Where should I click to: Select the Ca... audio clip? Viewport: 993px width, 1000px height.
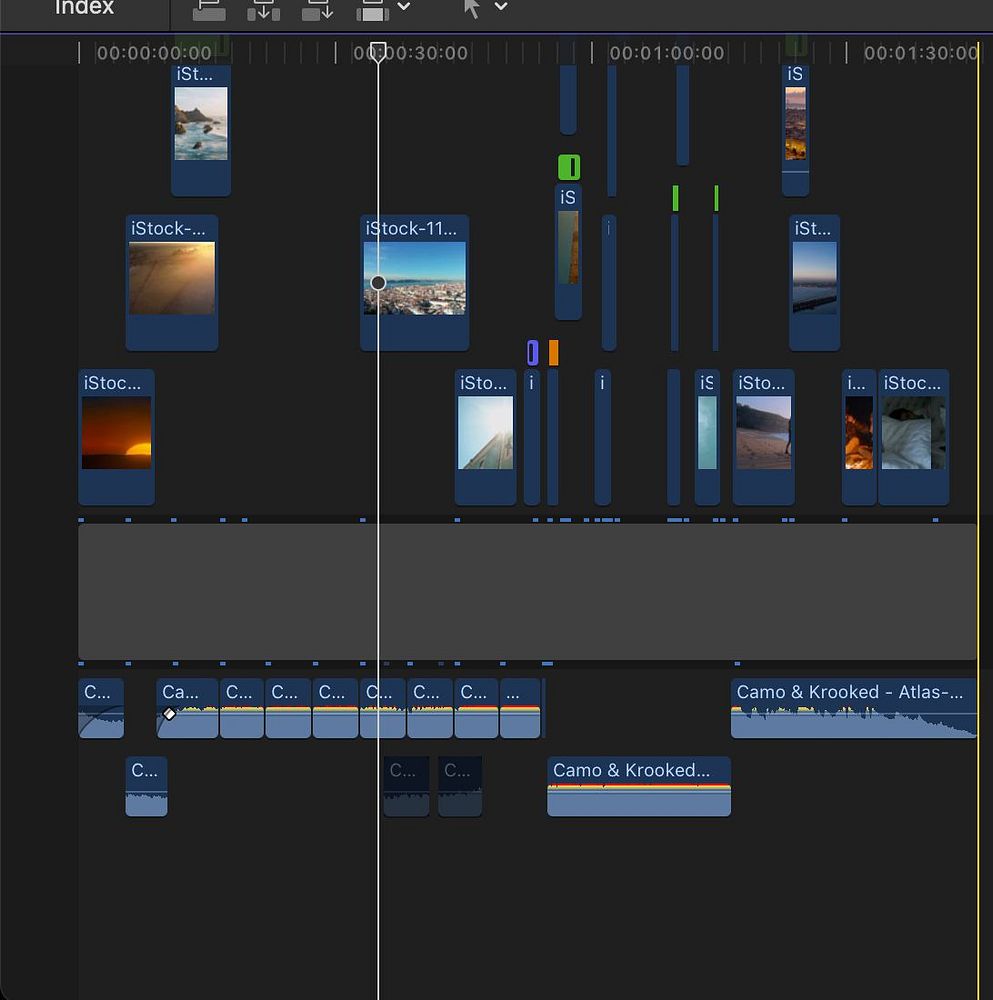188,709
